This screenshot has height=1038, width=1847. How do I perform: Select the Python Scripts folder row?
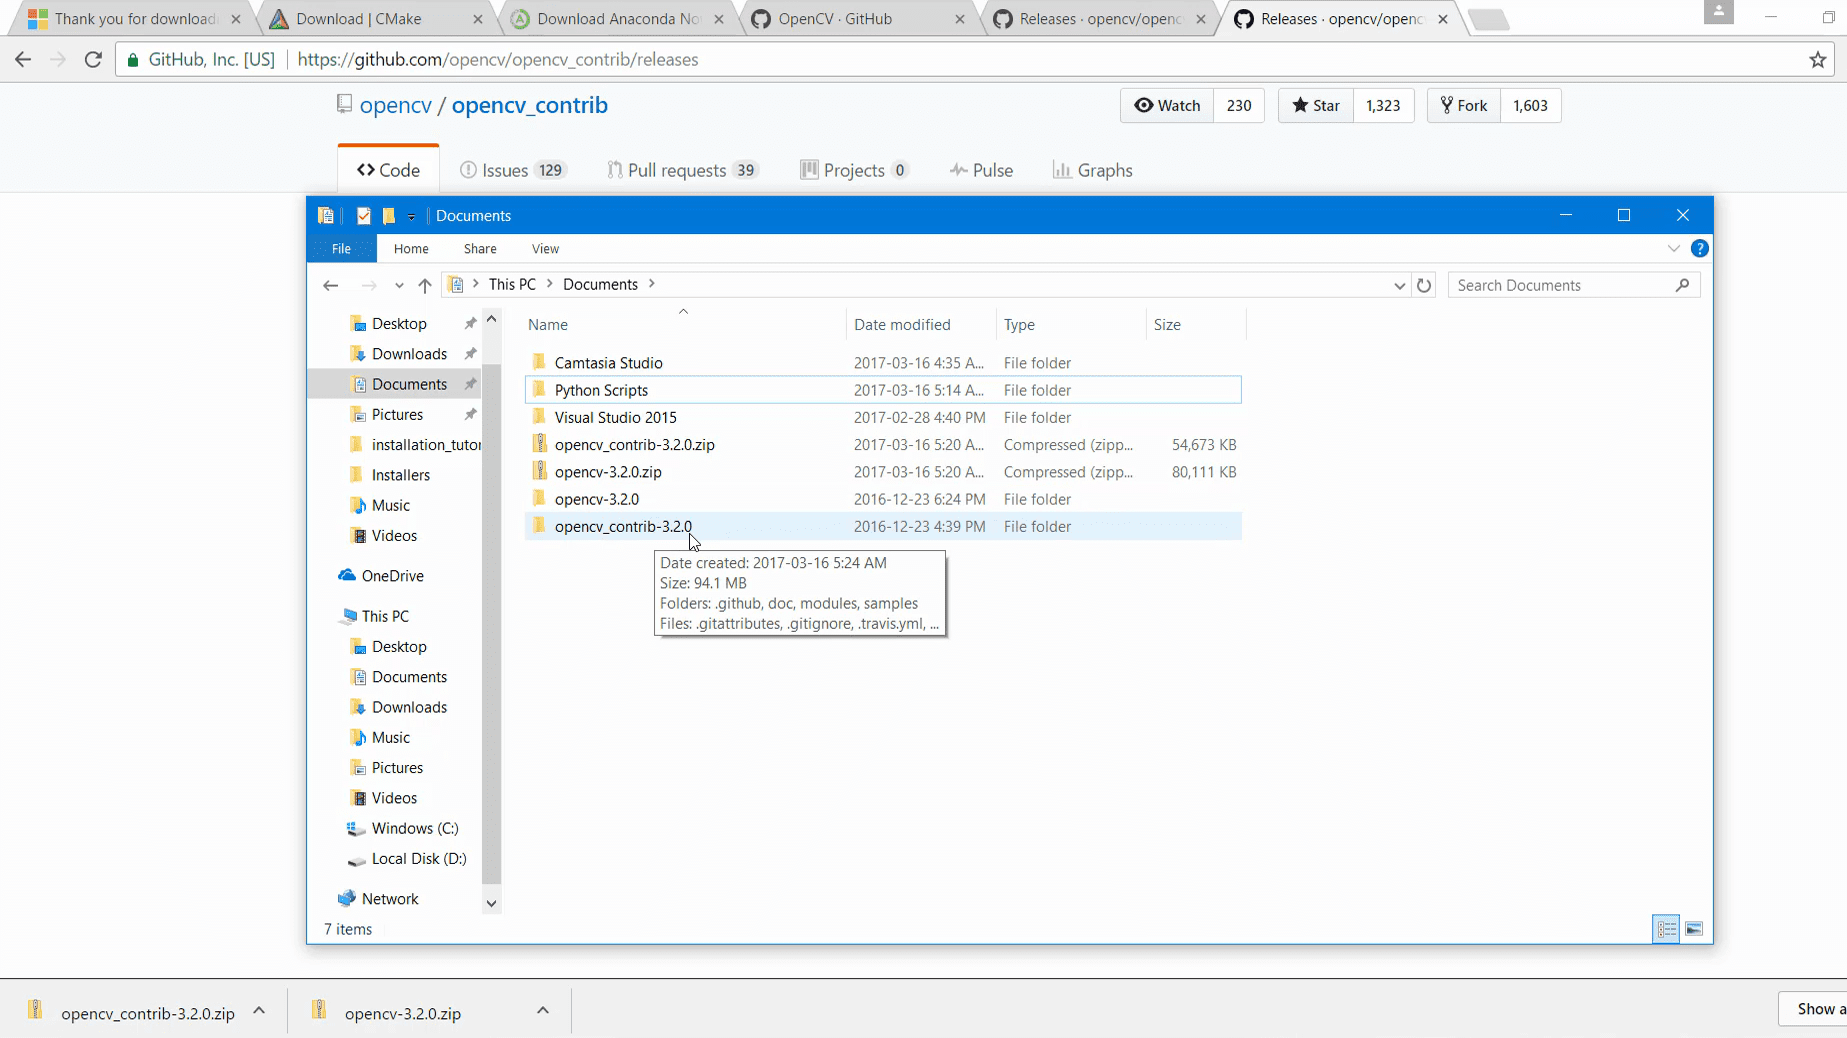coord(883,390)
